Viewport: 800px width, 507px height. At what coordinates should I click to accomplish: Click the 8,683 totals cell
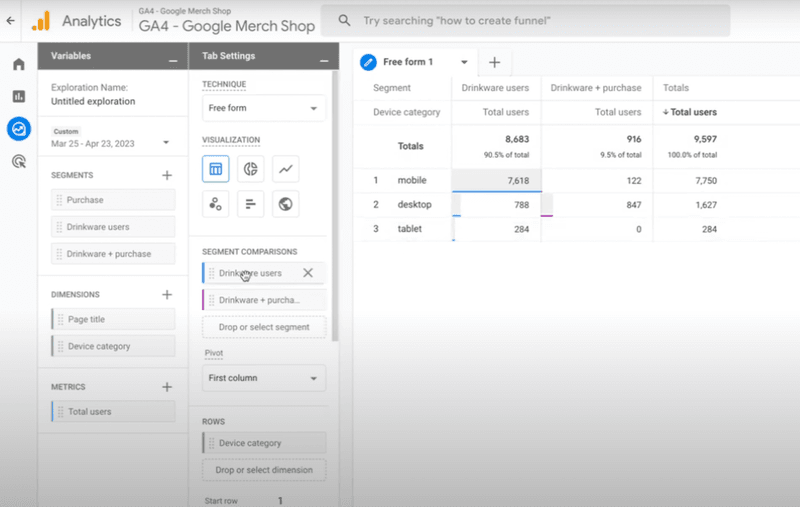point(517,139)
